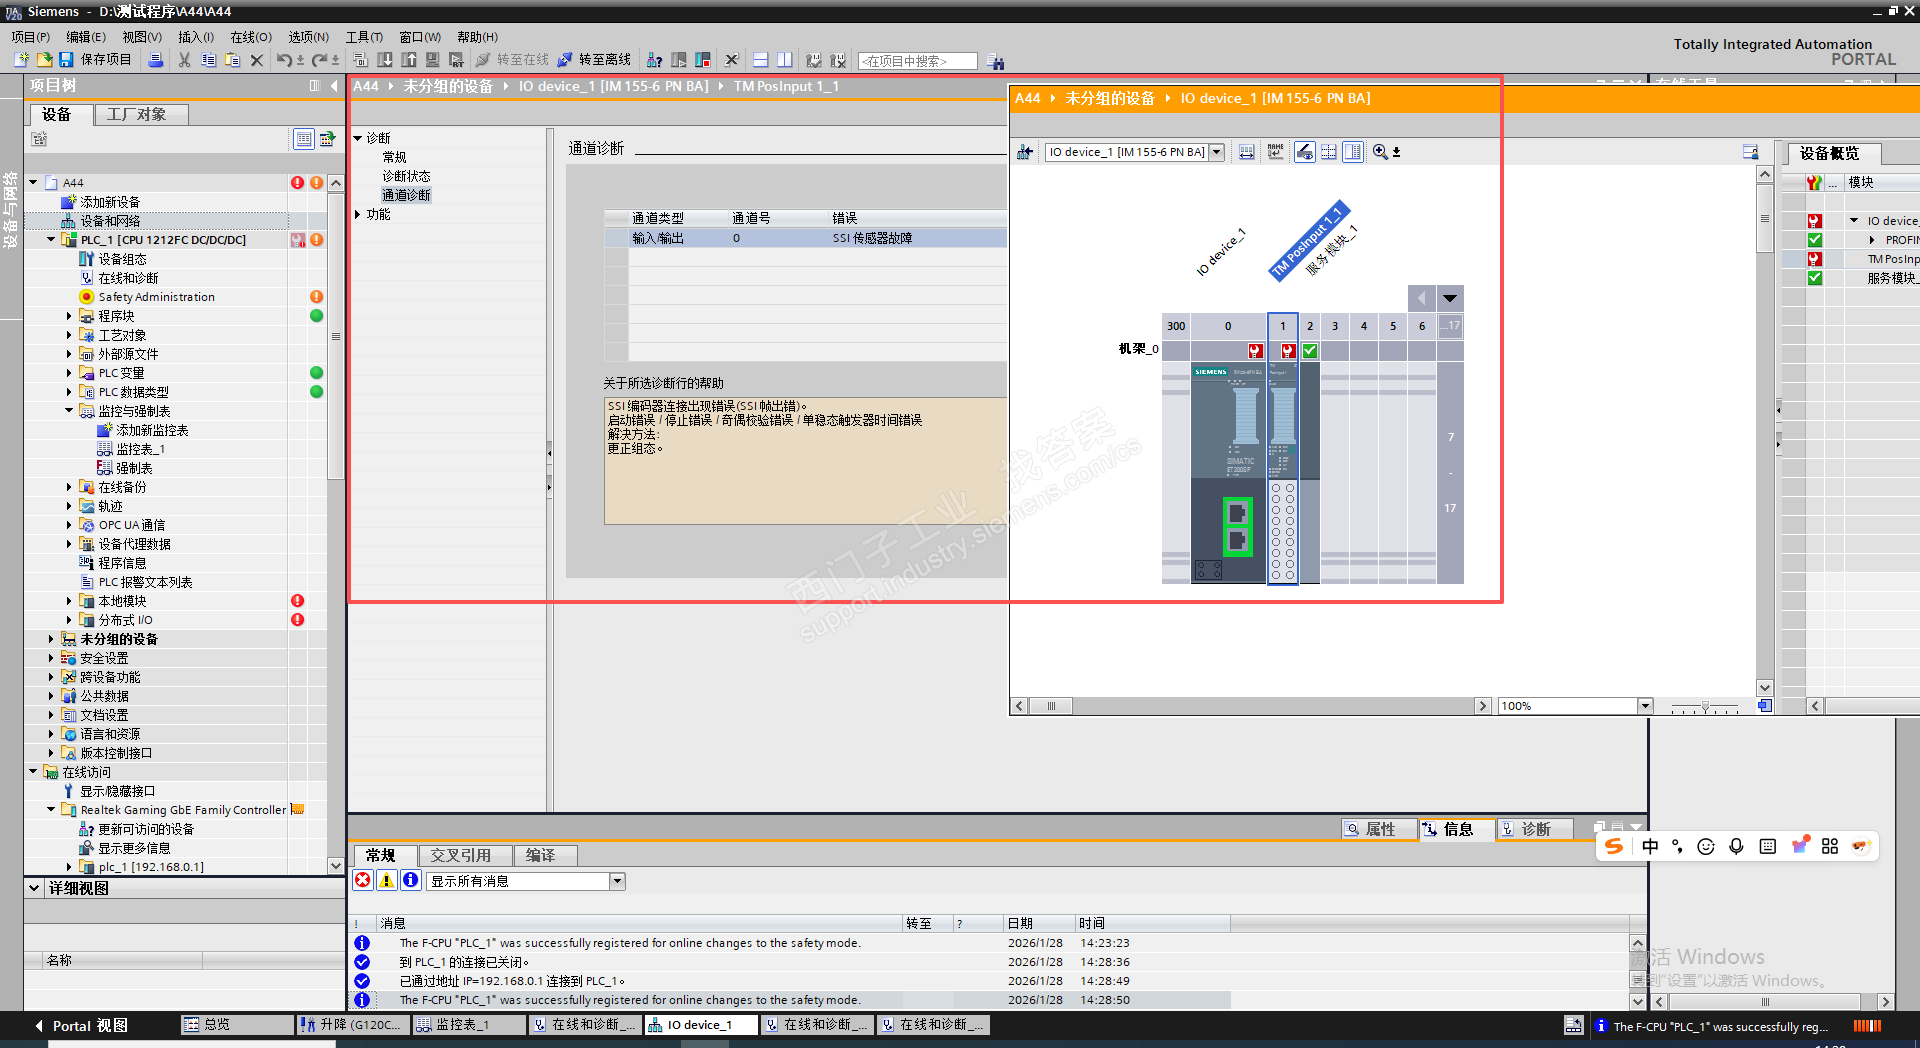1920x1048 pixels.
Task: Expand the 未分组的设备 tree node
Action: click(51, 639)
